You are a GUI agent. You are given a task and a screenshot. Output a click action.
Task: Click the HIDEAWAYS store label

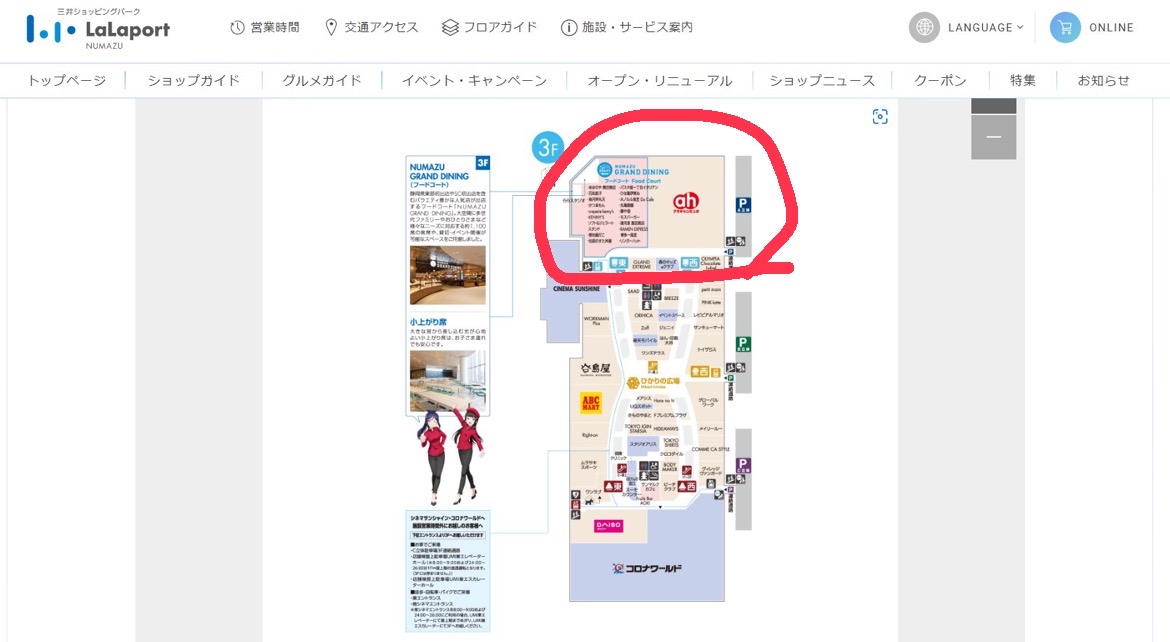(x=666, y=429)
